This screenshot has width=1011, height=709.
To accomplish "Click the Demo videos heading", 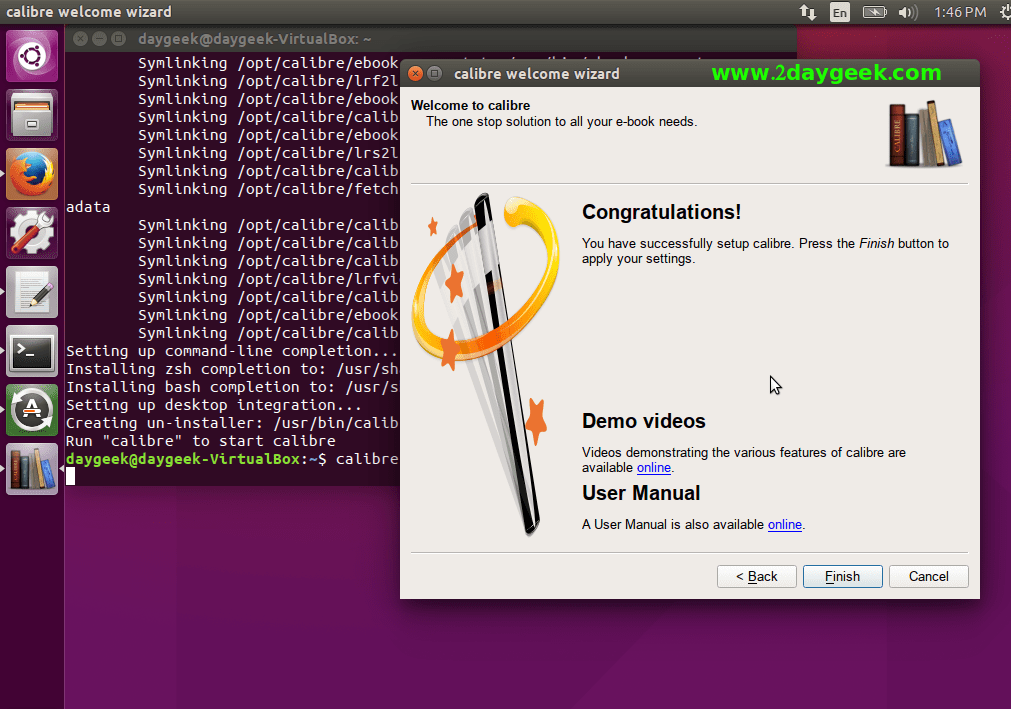I will [643, 421].
